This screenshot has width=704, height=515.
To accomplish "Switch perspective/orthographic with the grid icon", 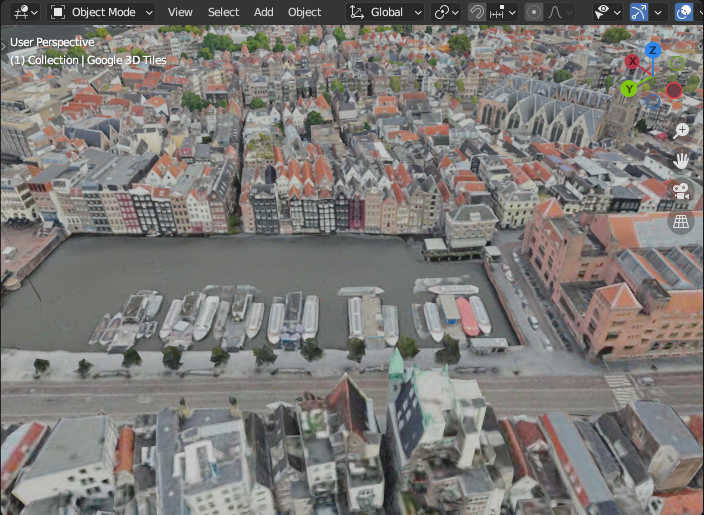I will pyautogui.click(x=681, y=221).
